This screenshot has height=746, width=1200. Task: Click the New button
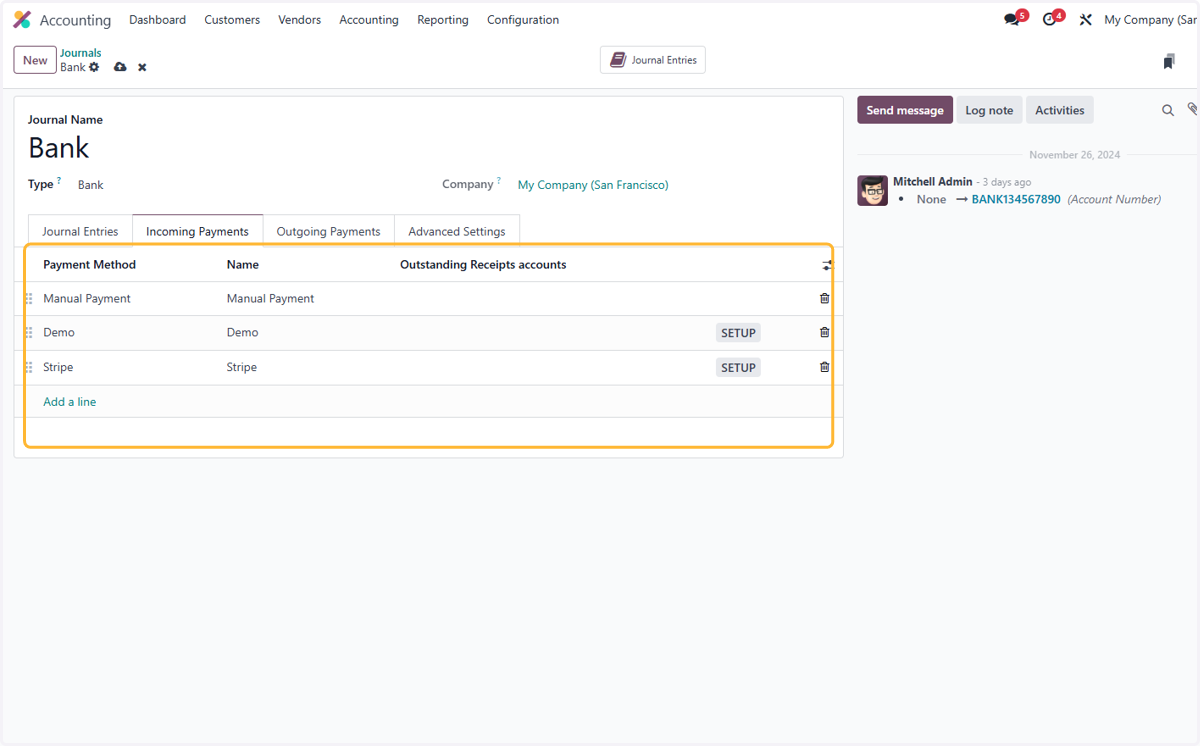click(35, 60)
